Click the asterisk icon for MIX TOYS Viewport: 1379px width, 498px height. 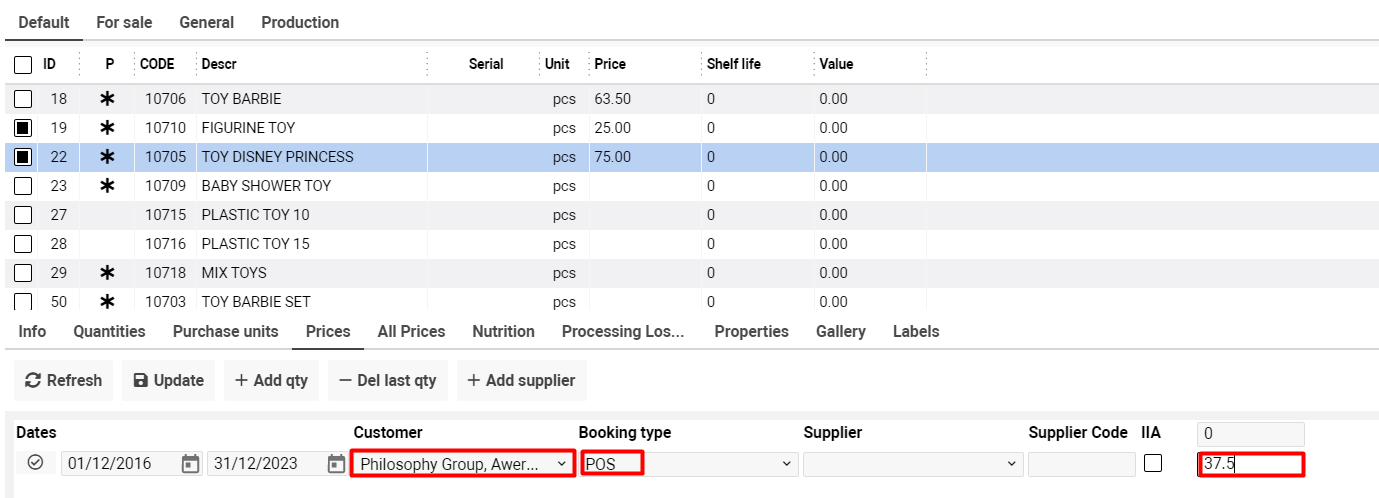pos(108,273)
